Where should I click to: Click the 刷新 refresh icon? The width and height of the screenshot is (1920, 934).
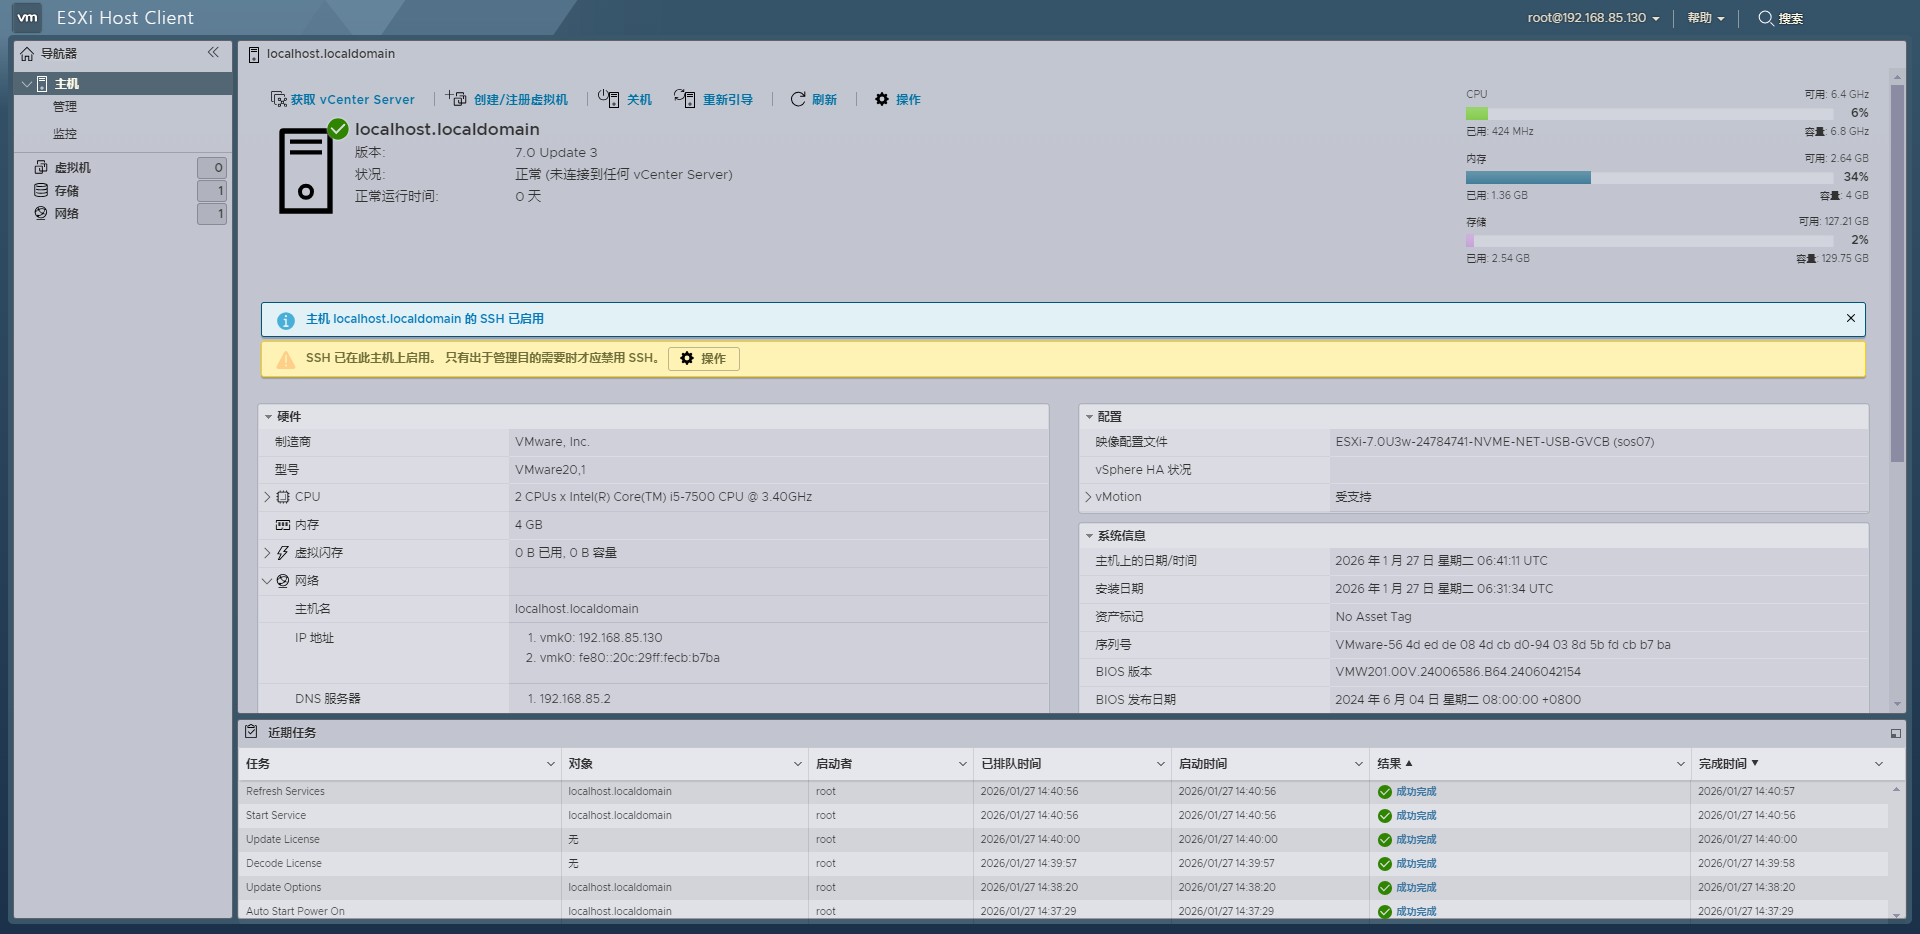(x=797, y=99)
